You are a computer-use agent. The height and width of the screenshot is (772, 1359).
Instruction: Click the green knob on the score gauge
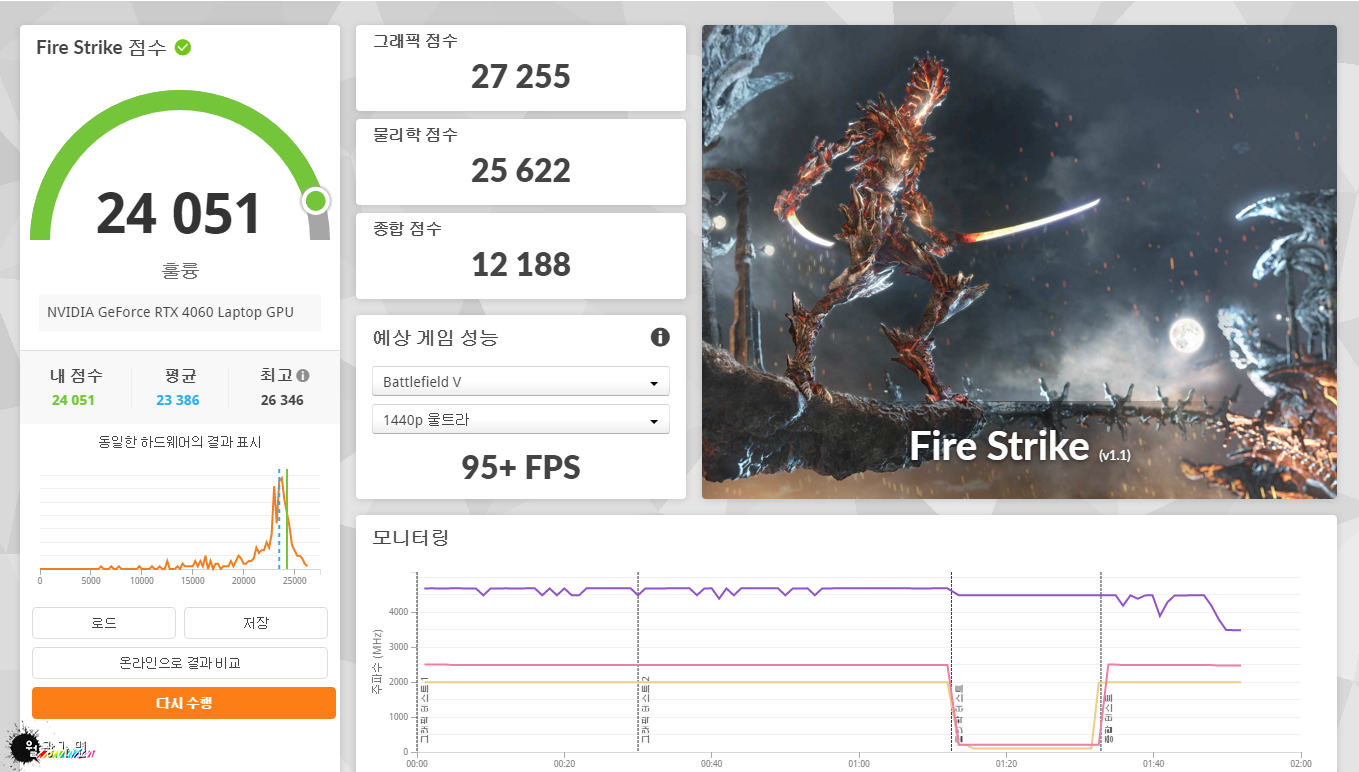tap(316, 201)
